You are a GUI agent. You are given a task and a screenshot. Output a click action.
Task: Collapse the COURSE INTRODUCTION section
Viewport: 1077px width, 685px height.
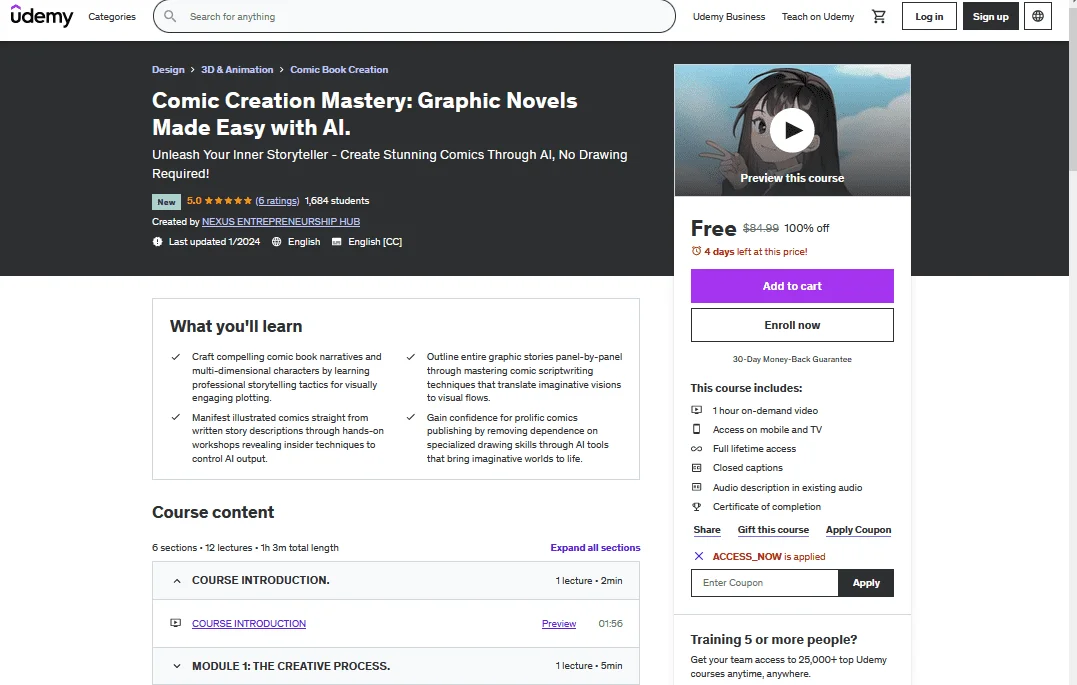[396, 581]
